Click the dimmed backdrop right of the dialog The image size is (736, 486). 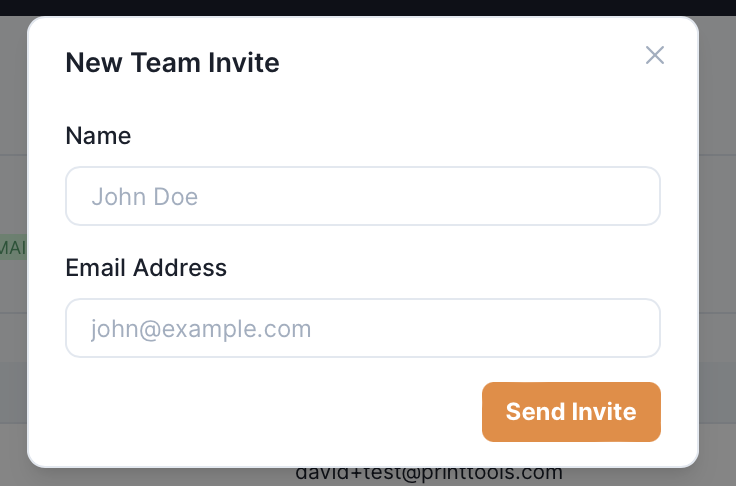coord(717,250)
